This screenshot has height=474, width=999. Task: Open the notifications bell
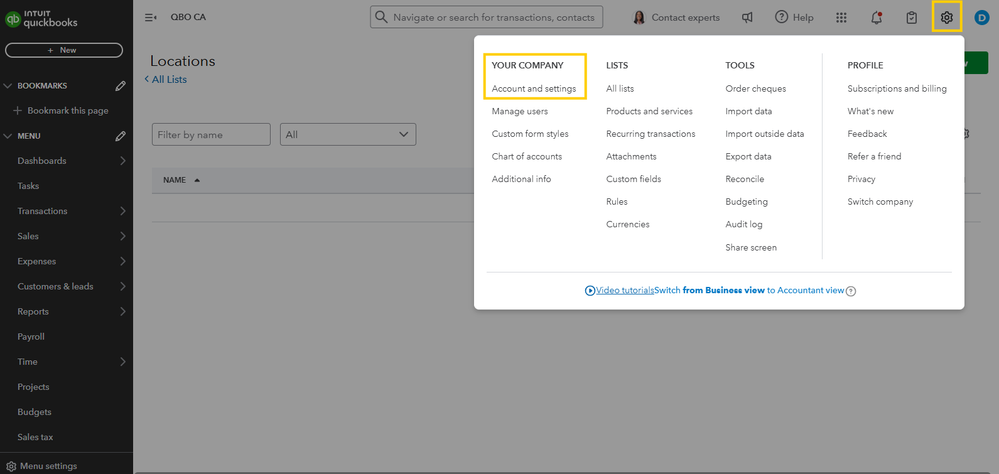tap(877, 18)
